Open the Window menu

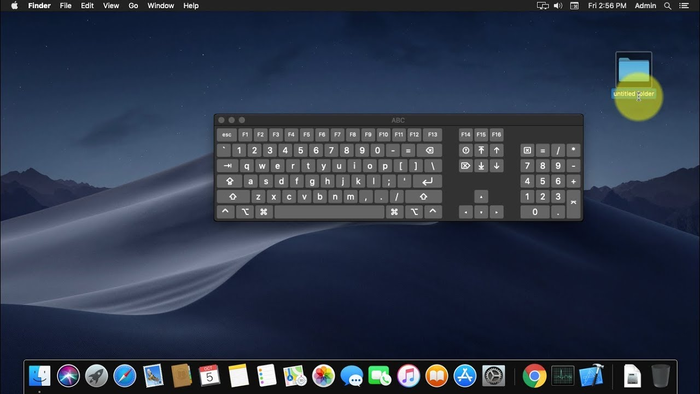[160, 6]
